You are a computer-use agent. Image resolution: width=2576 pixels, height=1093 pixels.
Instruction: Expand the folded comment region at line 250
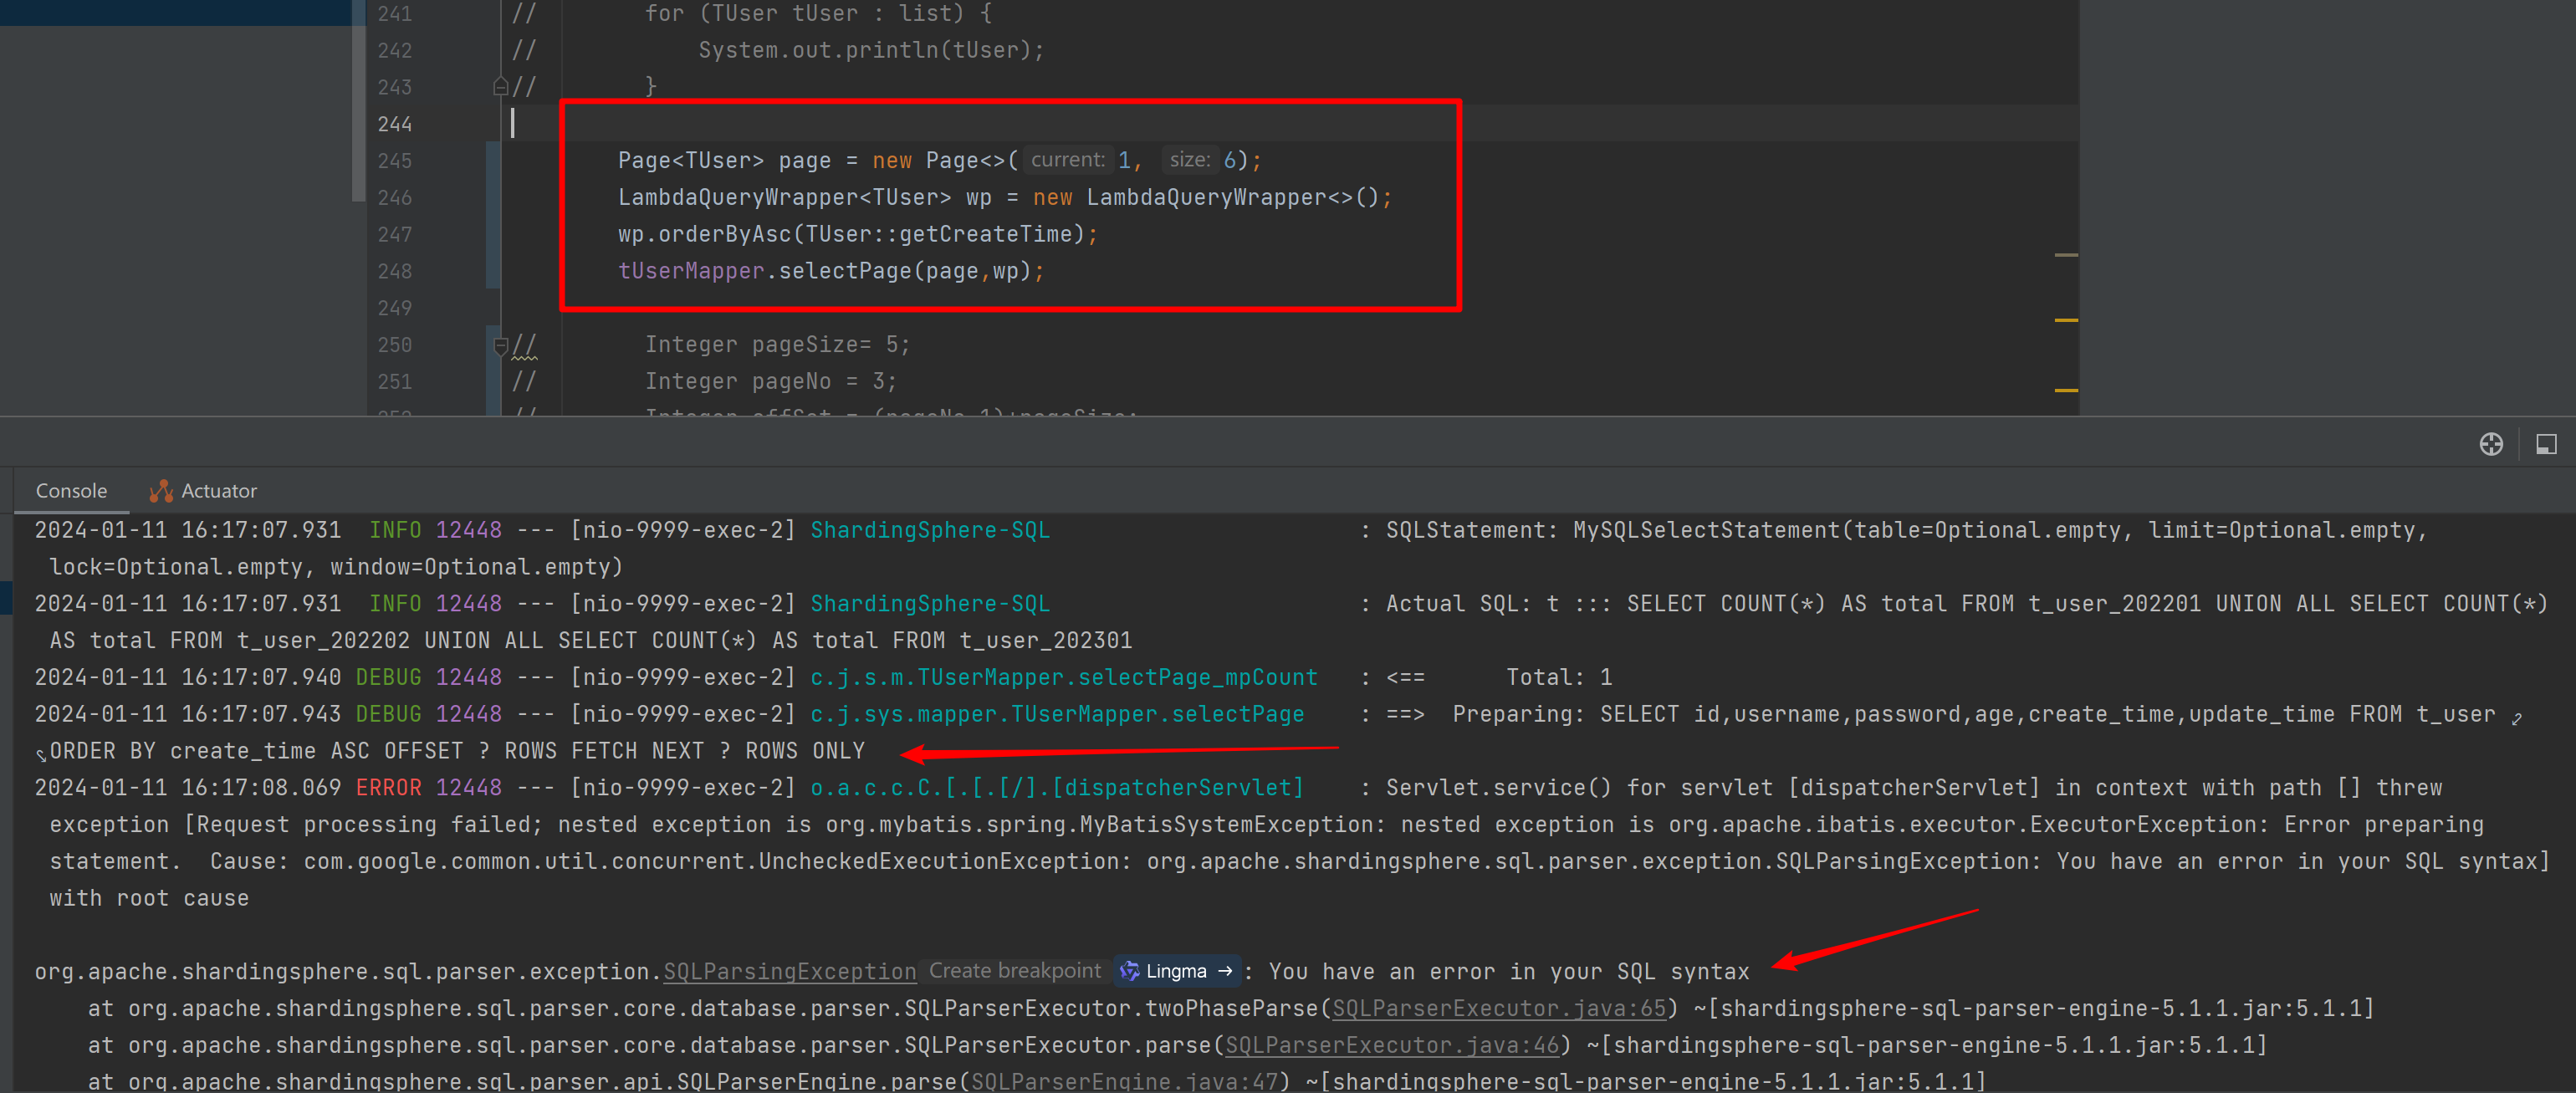tap(500, 347)
